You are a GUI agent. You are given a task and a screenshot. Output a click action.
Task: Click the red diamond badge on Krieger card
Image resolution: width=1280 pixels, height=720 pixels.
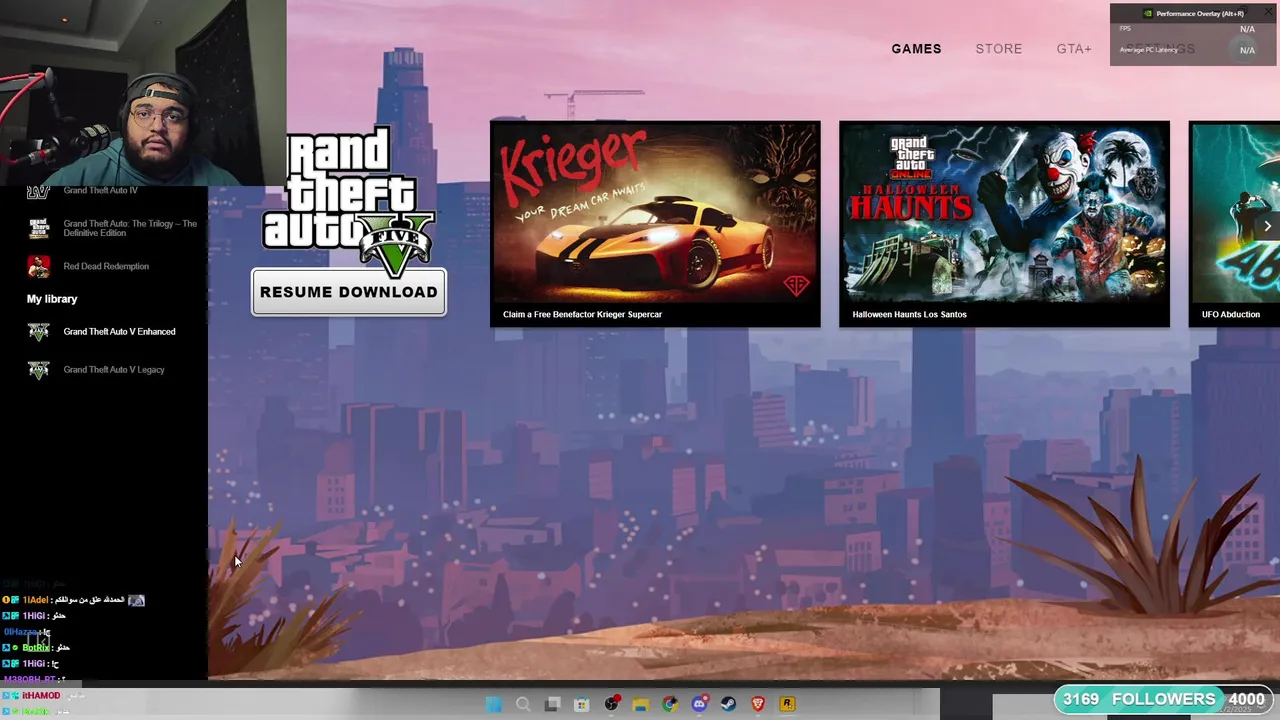click(x=796, y=286)
